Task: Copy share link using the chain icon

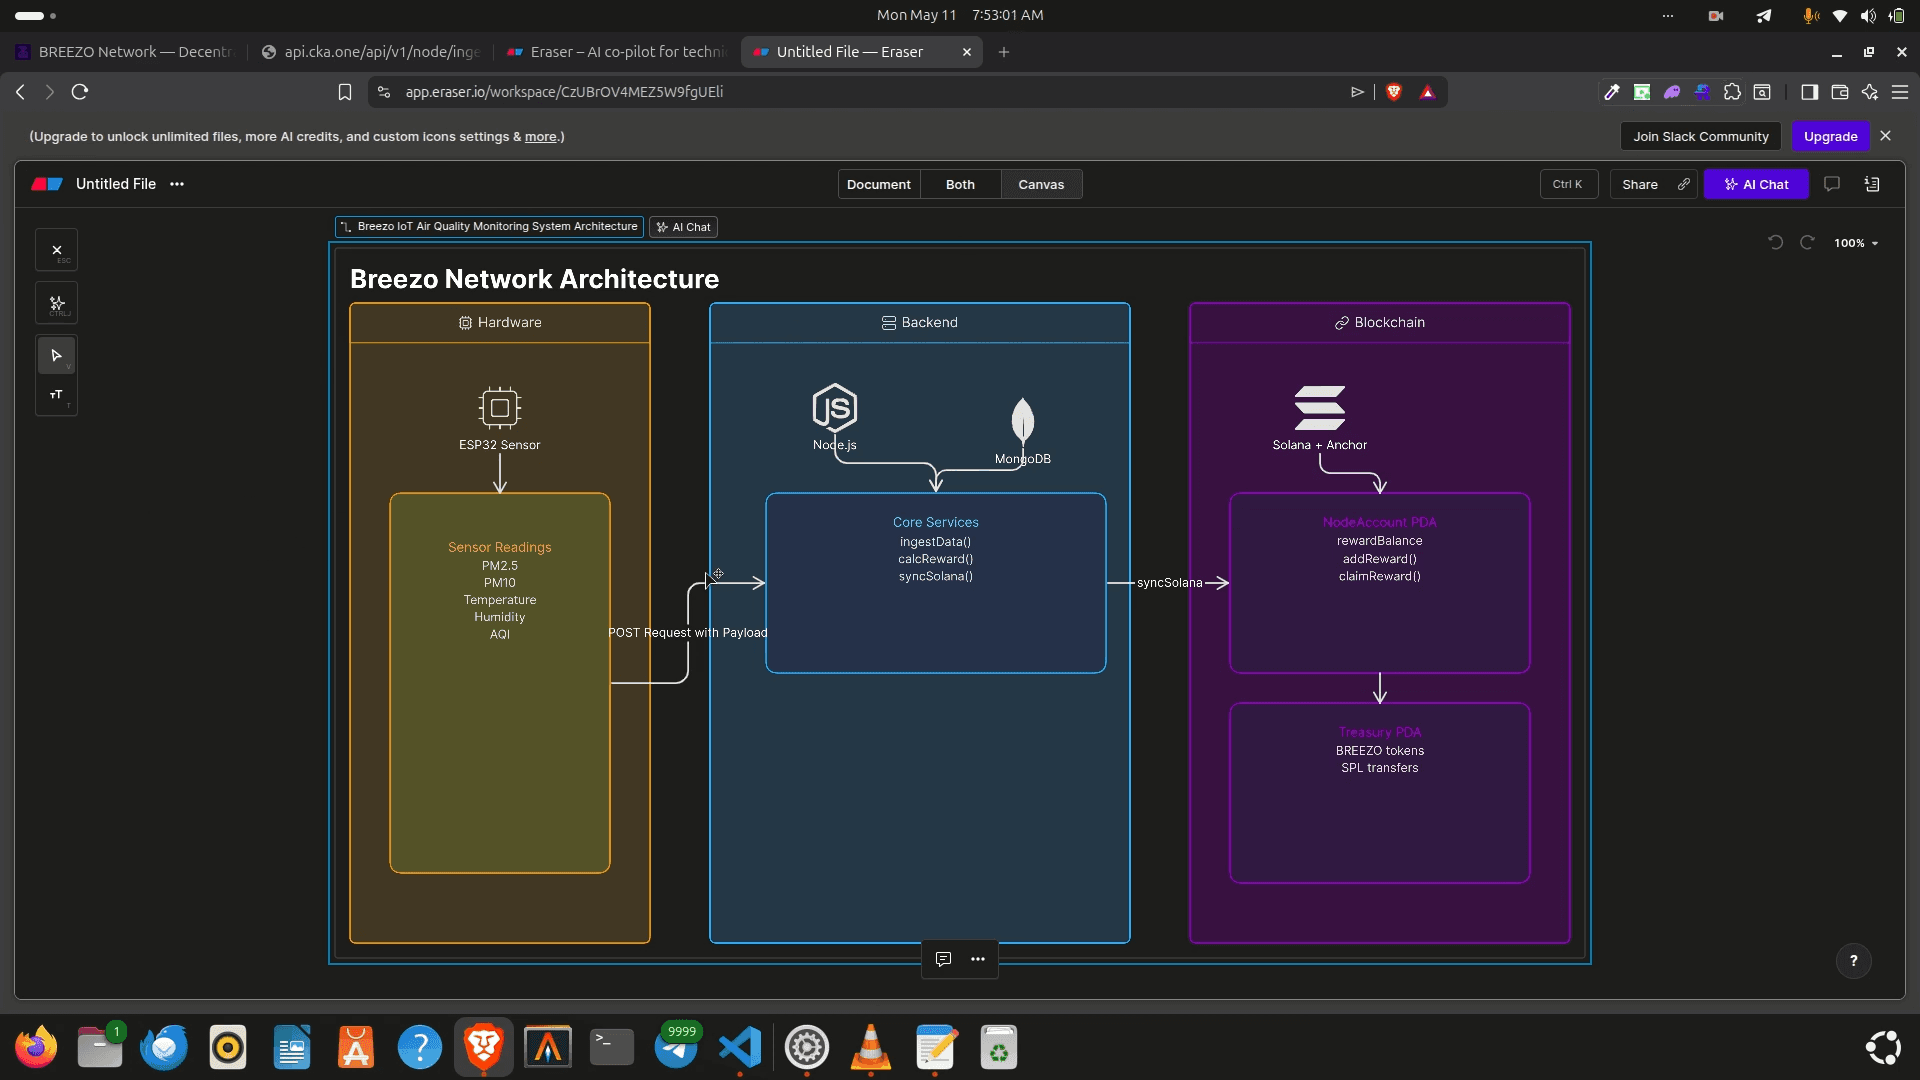Action: click(1684, 184)
